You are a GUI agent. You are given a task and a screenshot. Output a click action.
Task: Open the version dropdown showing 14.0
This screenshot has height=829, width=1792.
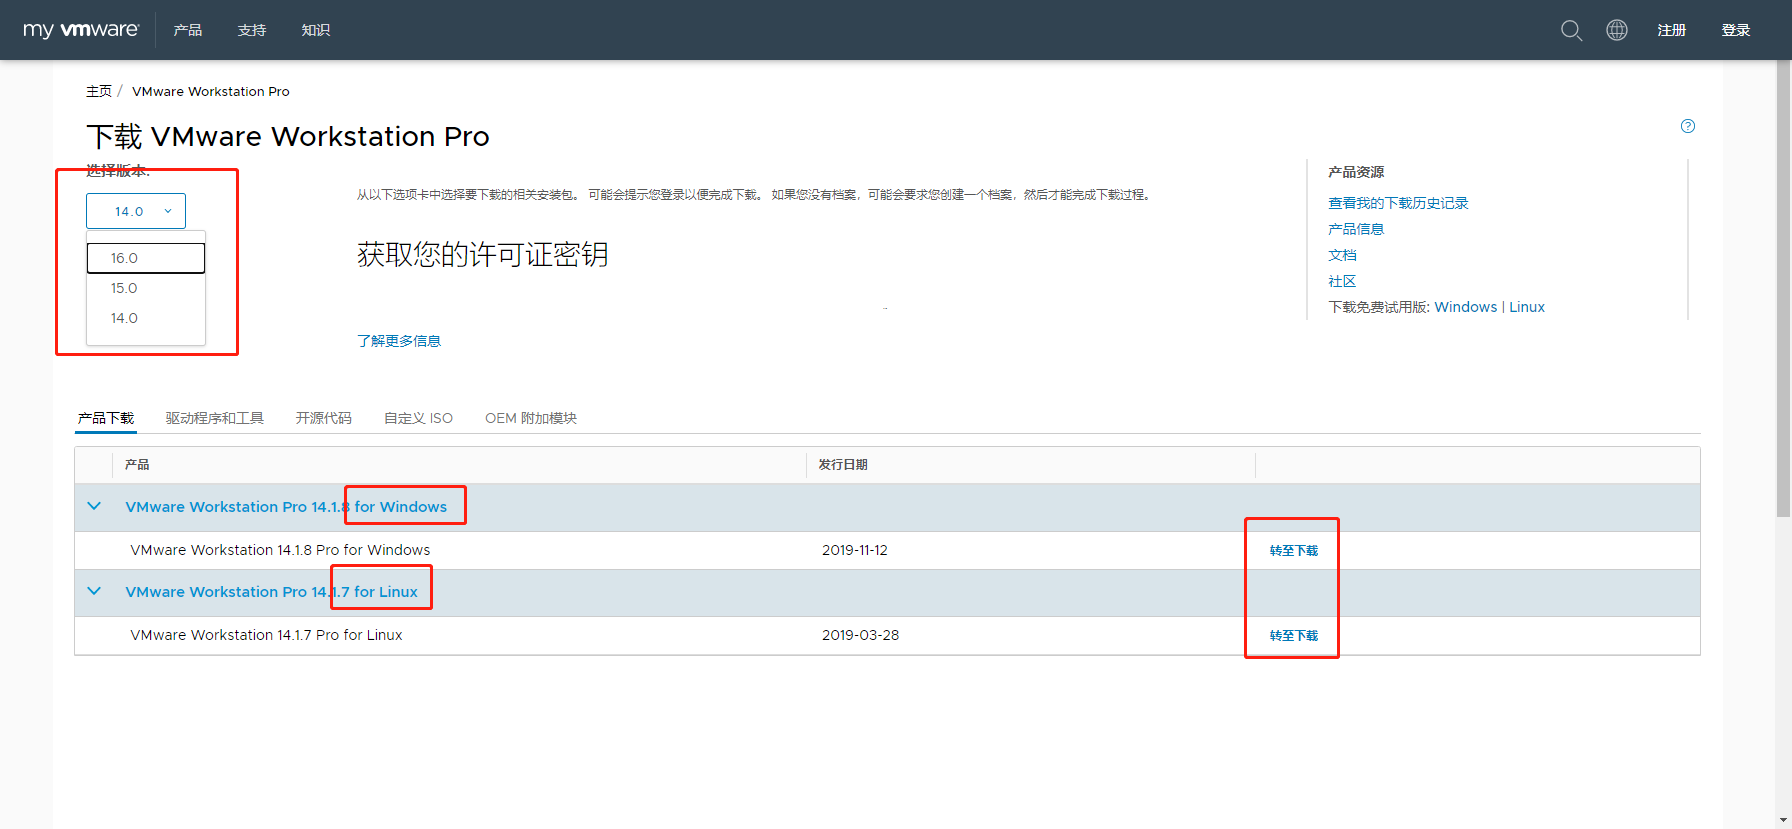[x=136, y=211]
